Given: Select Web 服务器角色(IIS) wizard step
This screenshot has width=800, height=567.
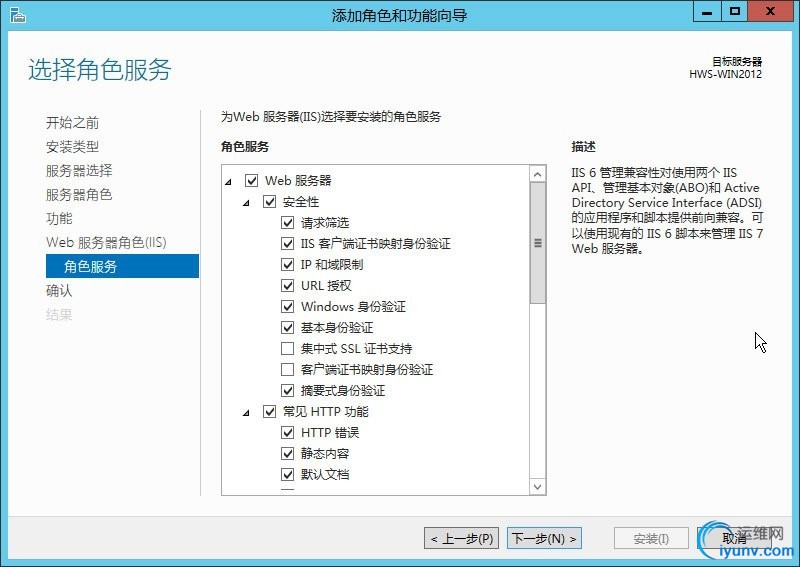Looking at the screenshot, I should point(106,242).
